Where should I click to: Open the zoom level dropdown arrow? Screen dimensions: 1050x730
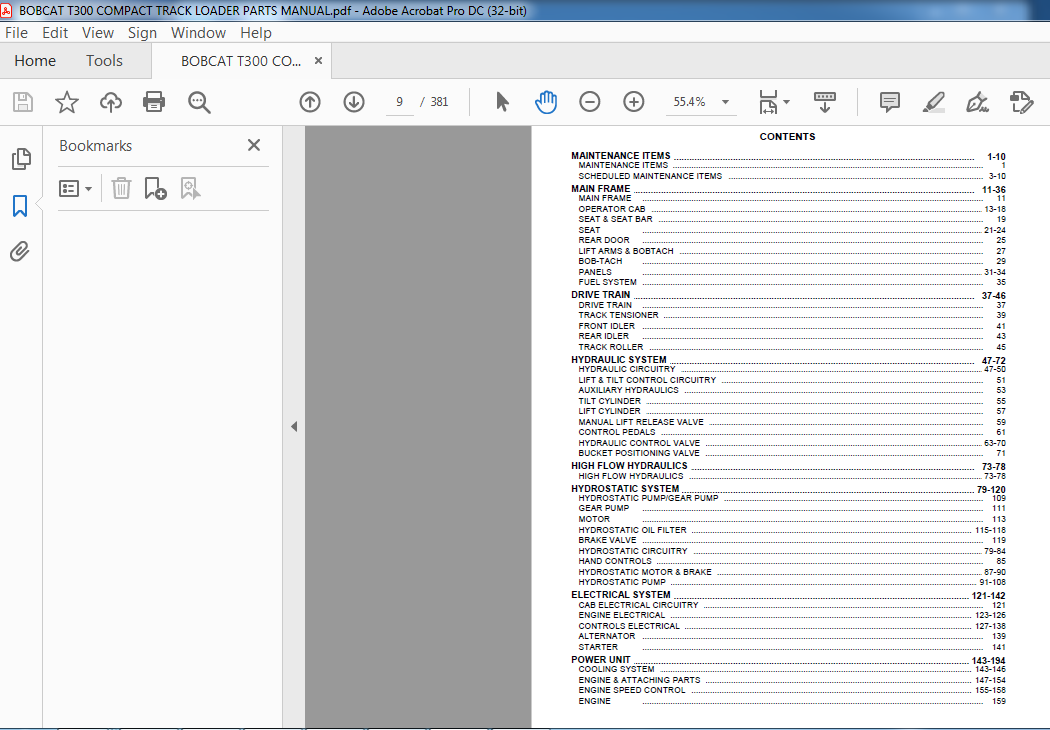point(725,102)
